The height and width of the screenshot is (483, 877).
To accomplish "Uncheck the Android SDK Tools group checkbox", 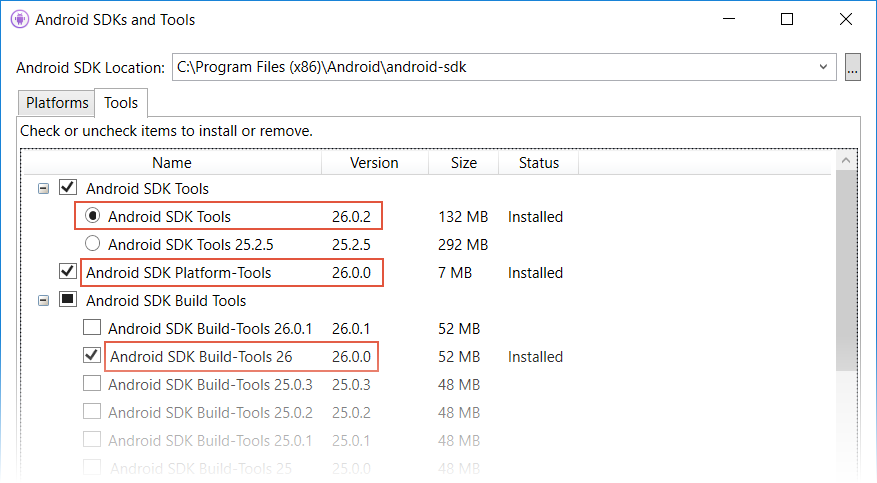I will 68,187.
